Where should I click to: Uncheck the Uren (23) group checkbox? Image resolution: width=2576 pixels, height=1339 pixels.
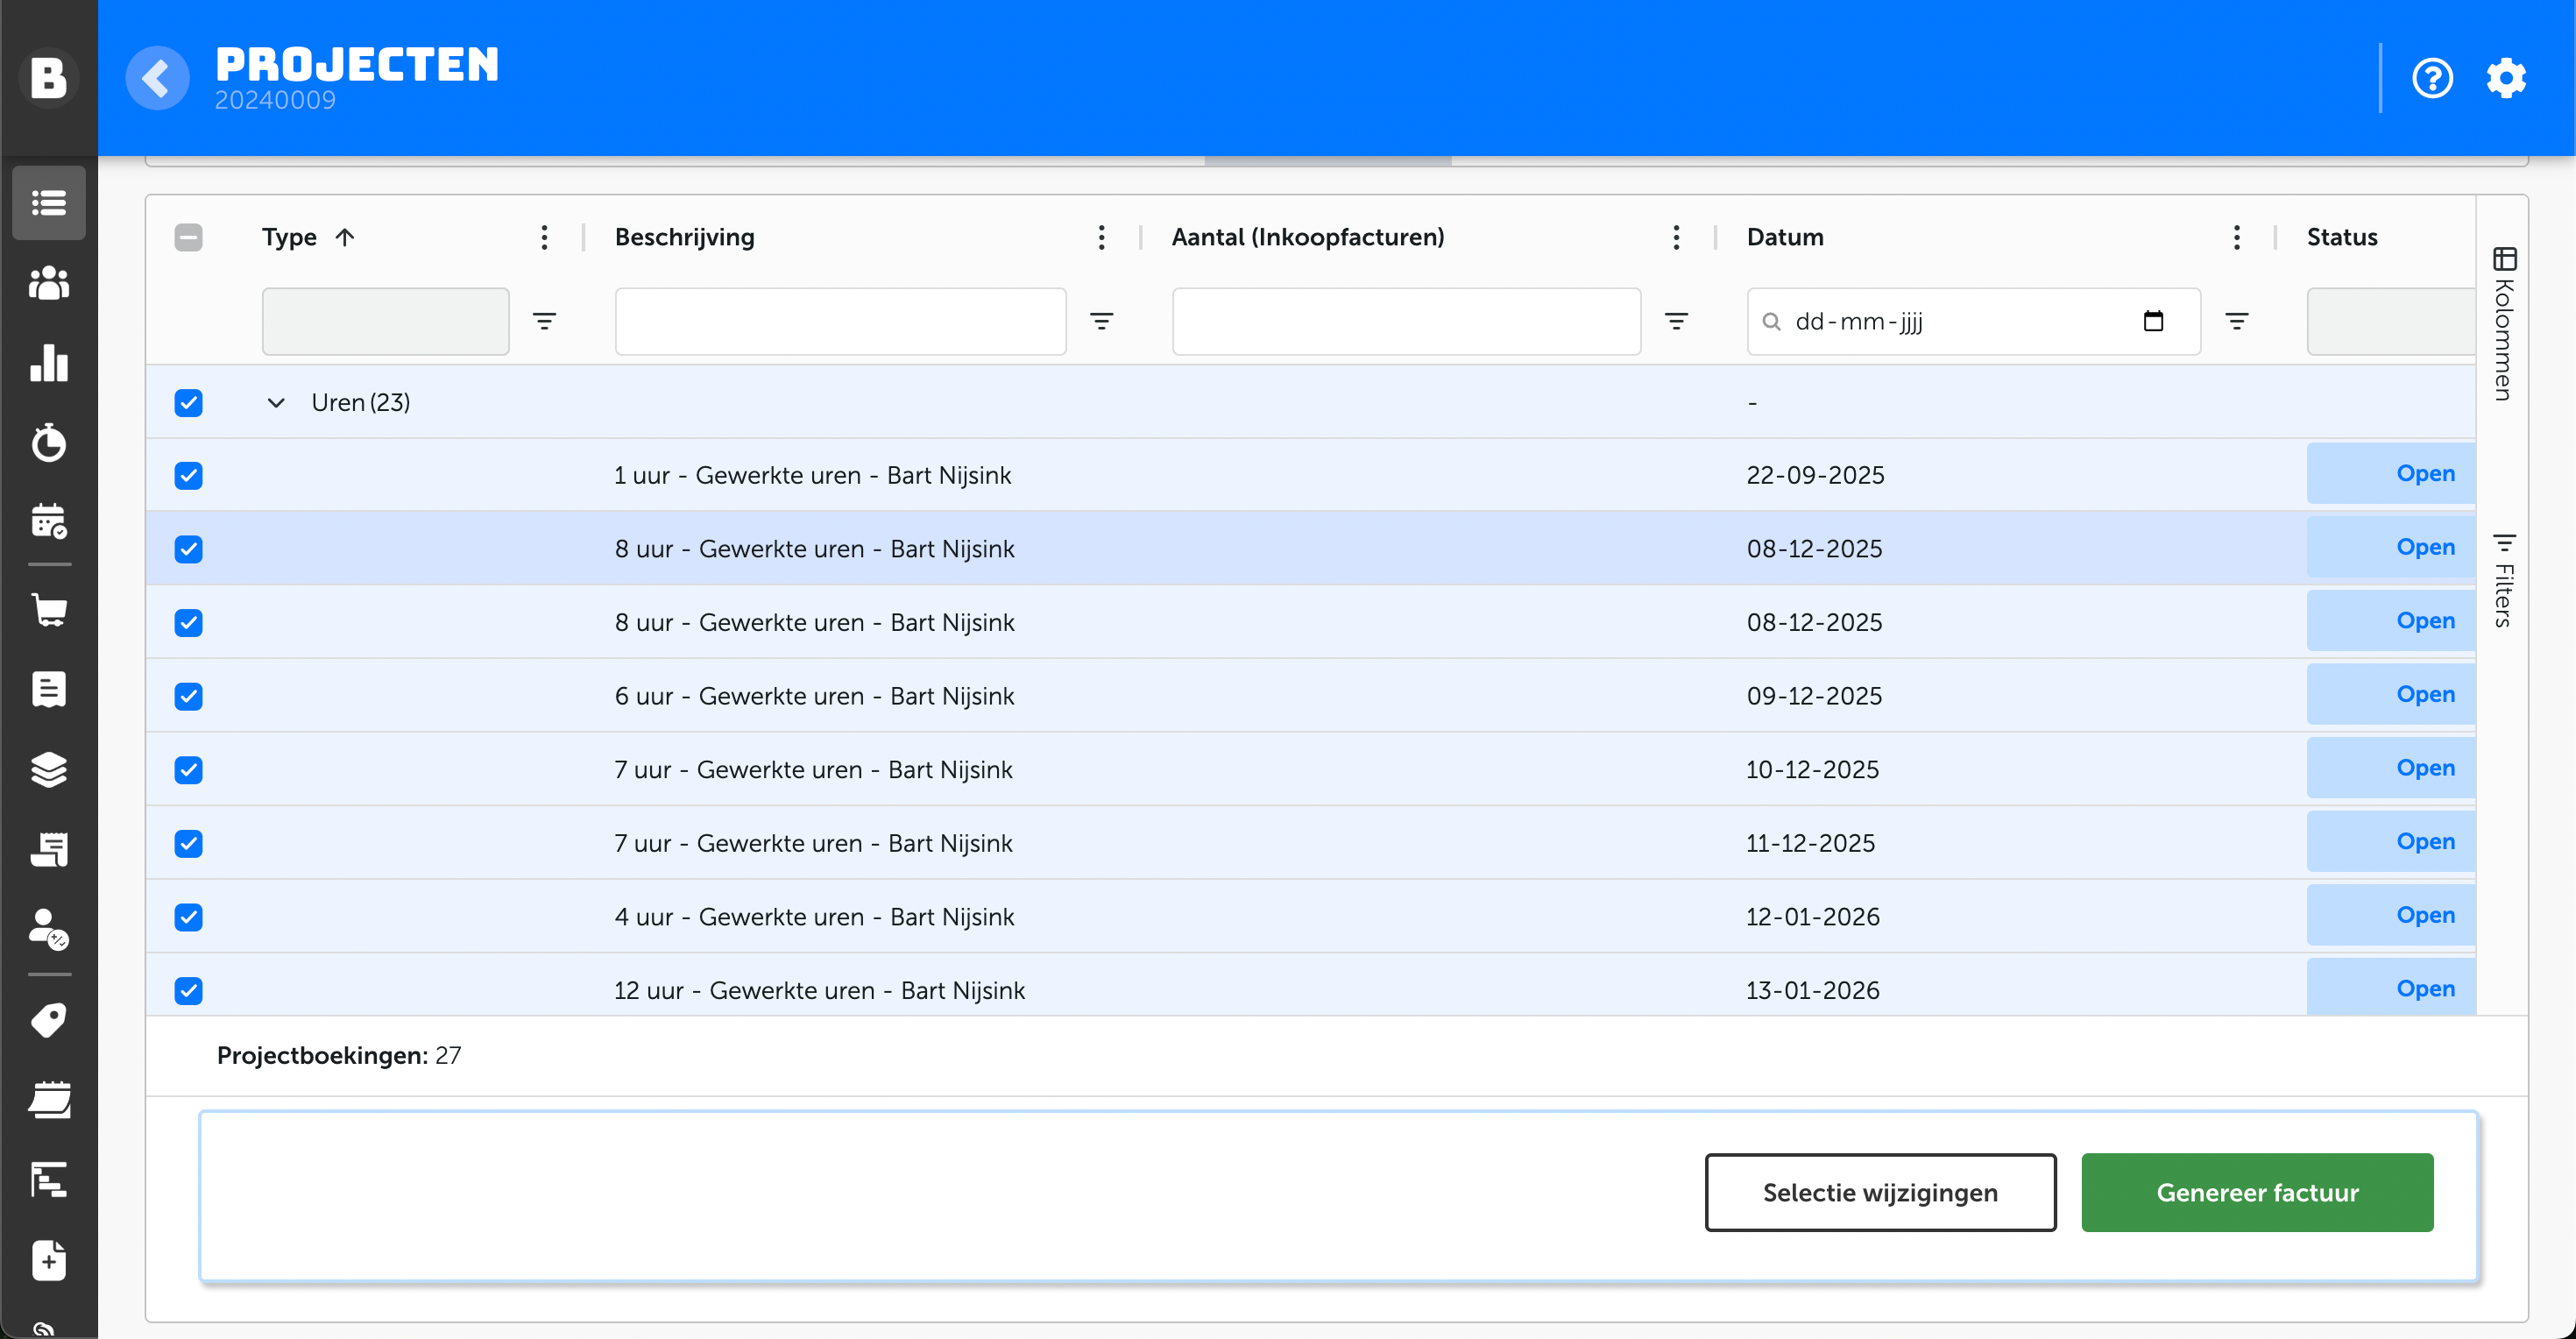coord(188,402)
